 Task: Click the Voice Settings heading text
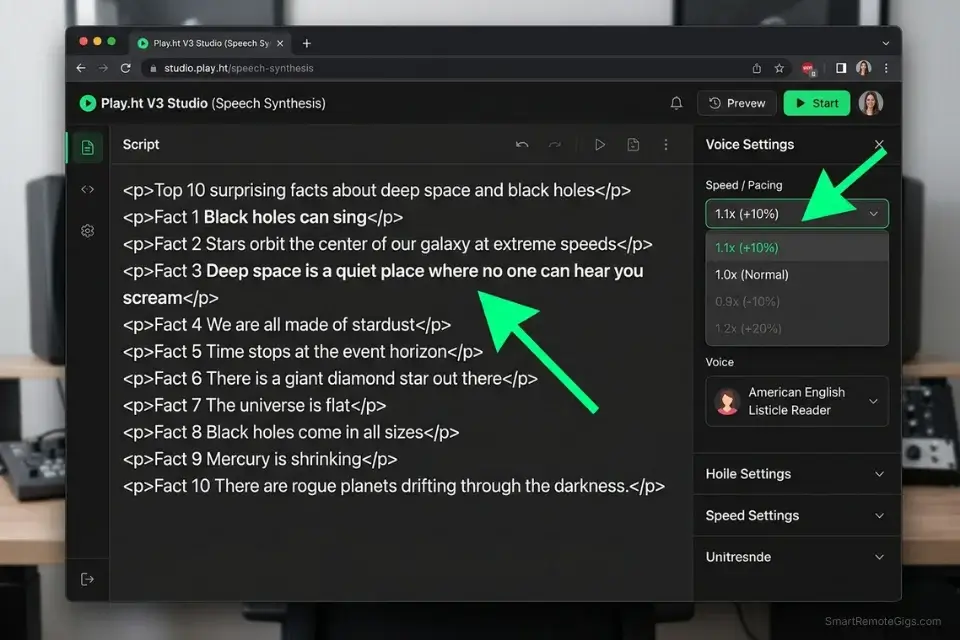749,145
